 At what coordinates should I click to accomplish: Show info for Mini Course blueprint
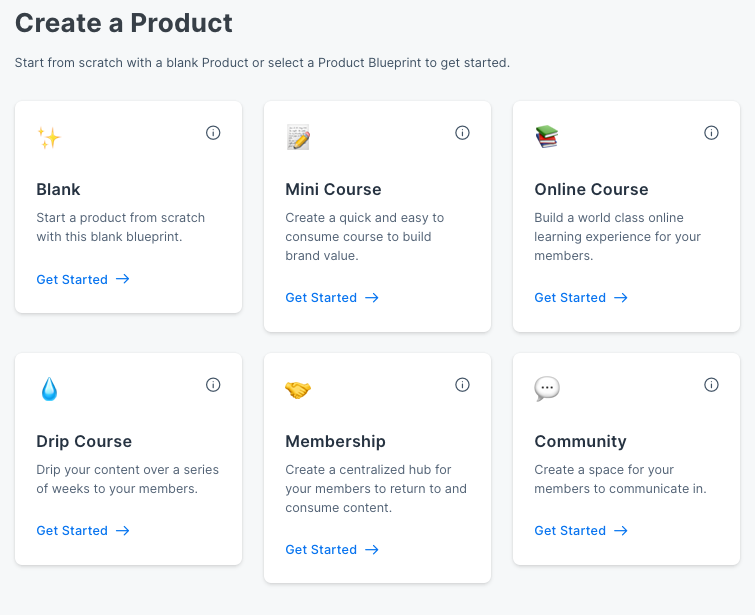click(462, 133)
